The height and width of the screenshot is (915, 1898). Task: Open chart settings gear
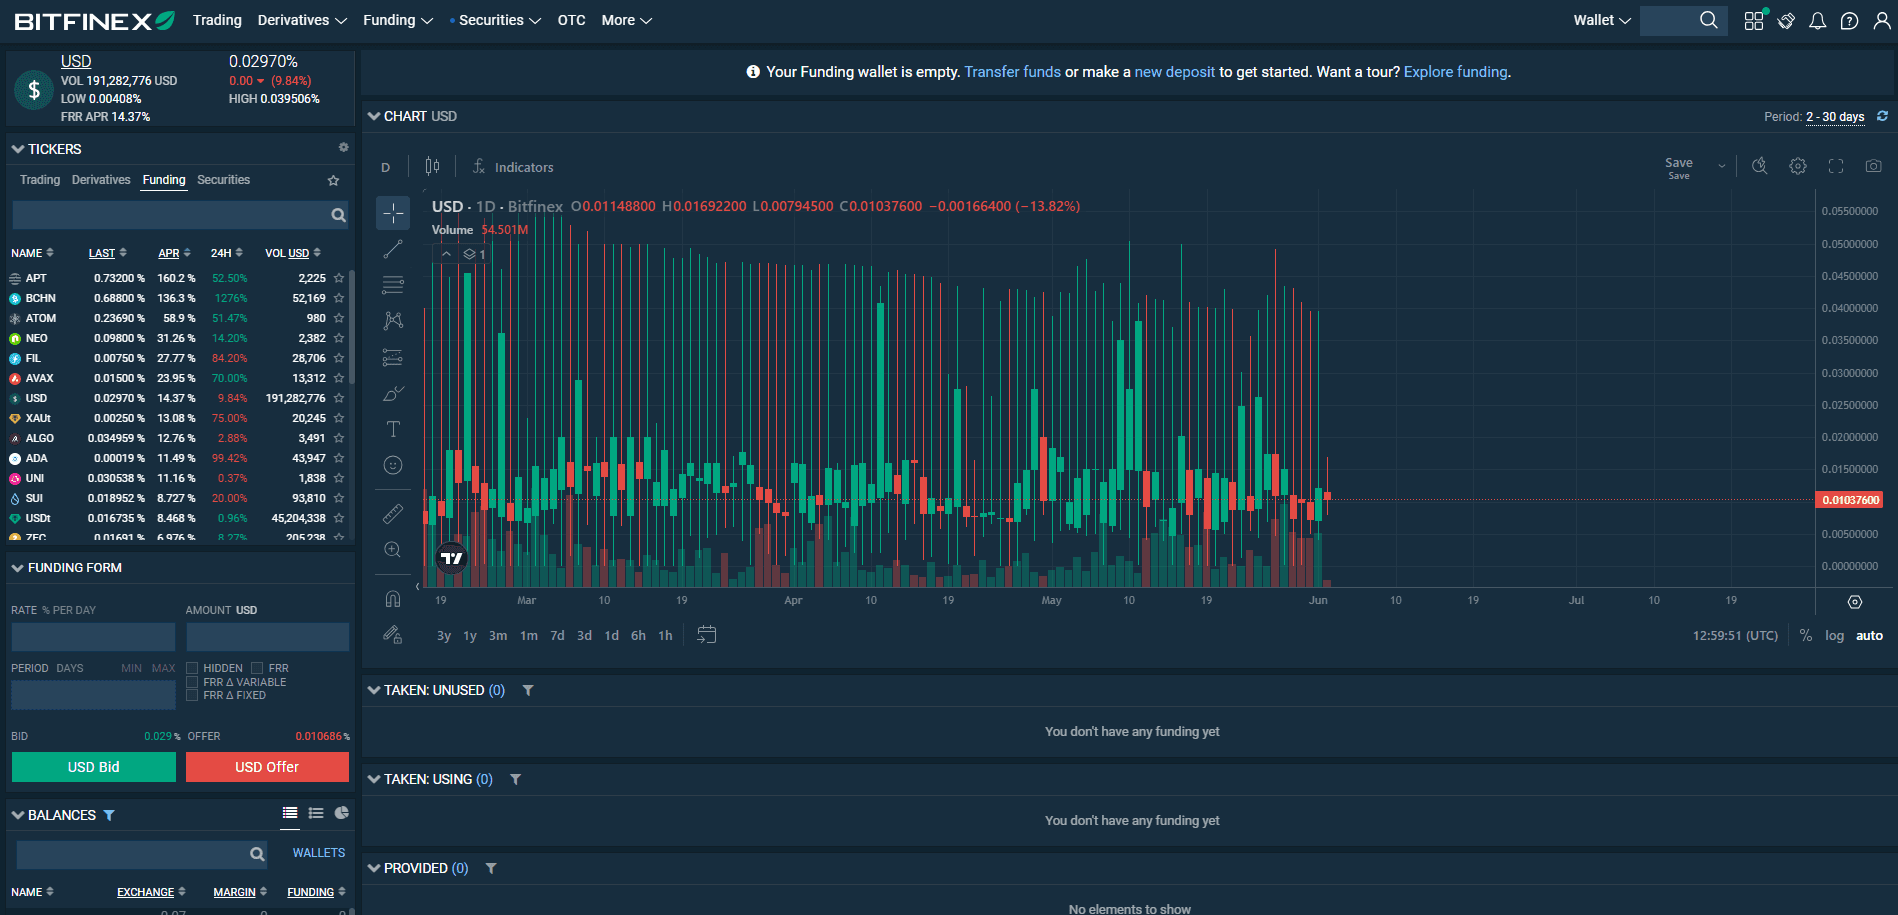pos(1798,166)
